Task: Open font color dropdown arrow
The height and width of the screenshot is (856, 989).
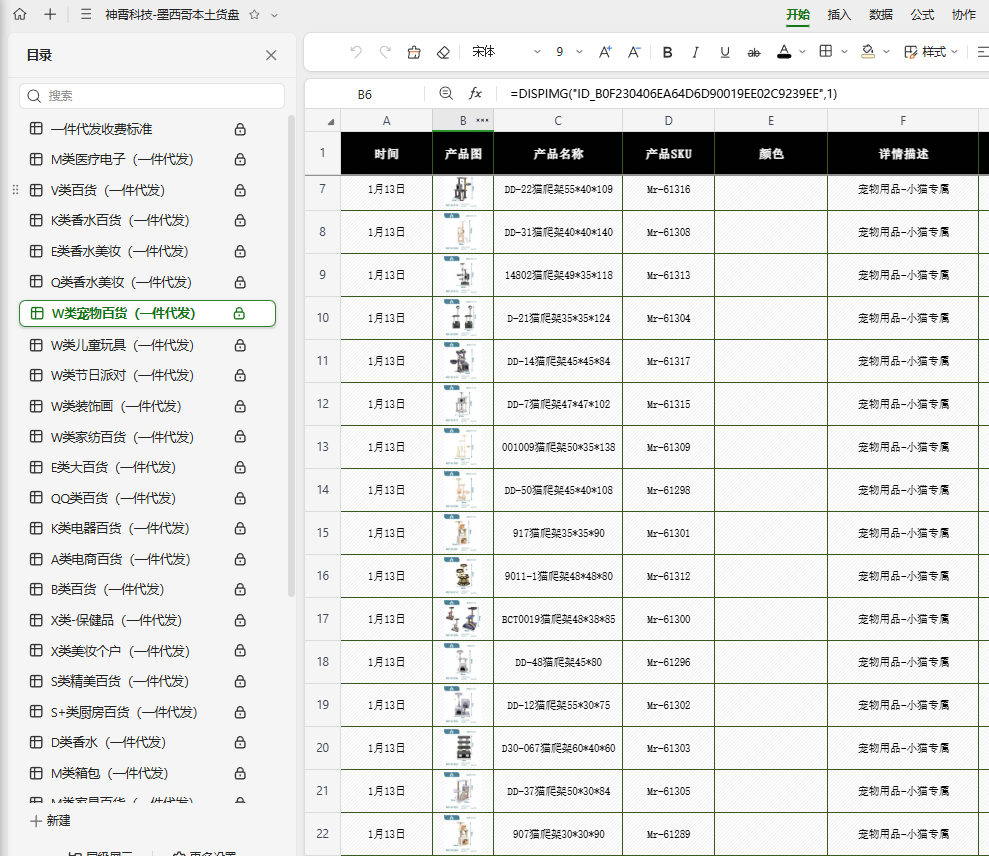Action: tap(802, 52)
